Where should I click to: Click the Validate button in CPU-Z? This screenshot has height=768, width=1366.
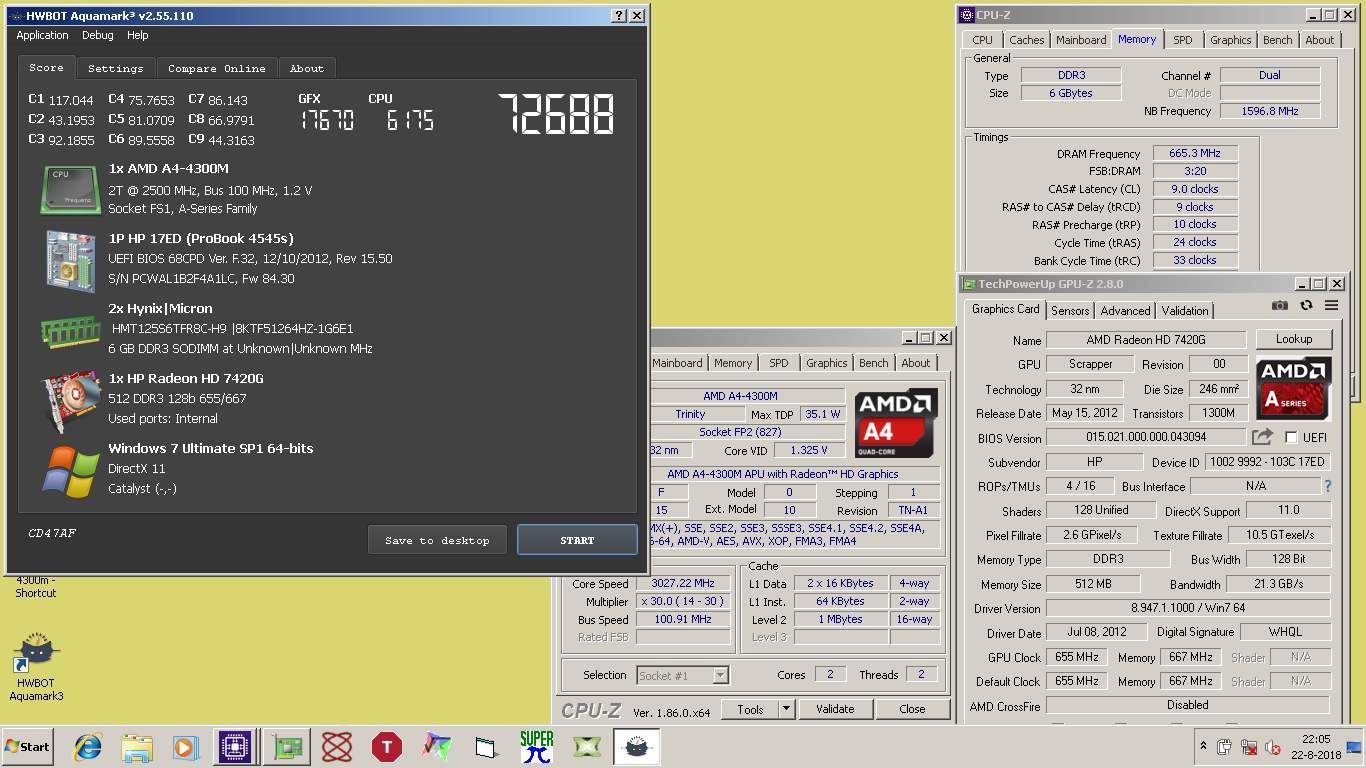click(835, 709)
